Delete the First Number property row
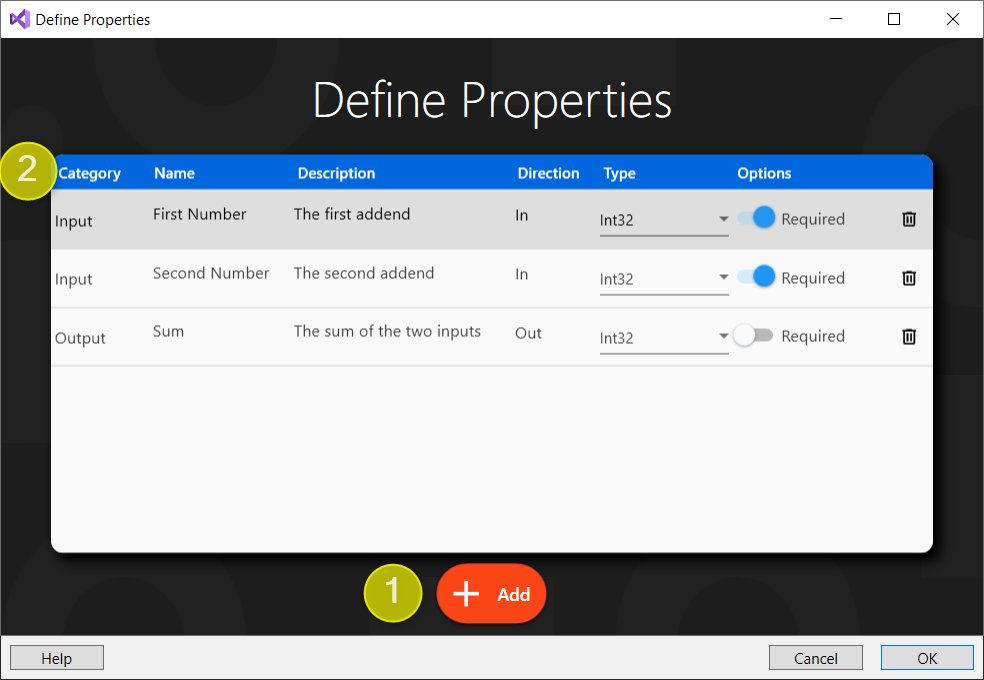The width and height of the screenshot is (984, 680). coord(908,219)
